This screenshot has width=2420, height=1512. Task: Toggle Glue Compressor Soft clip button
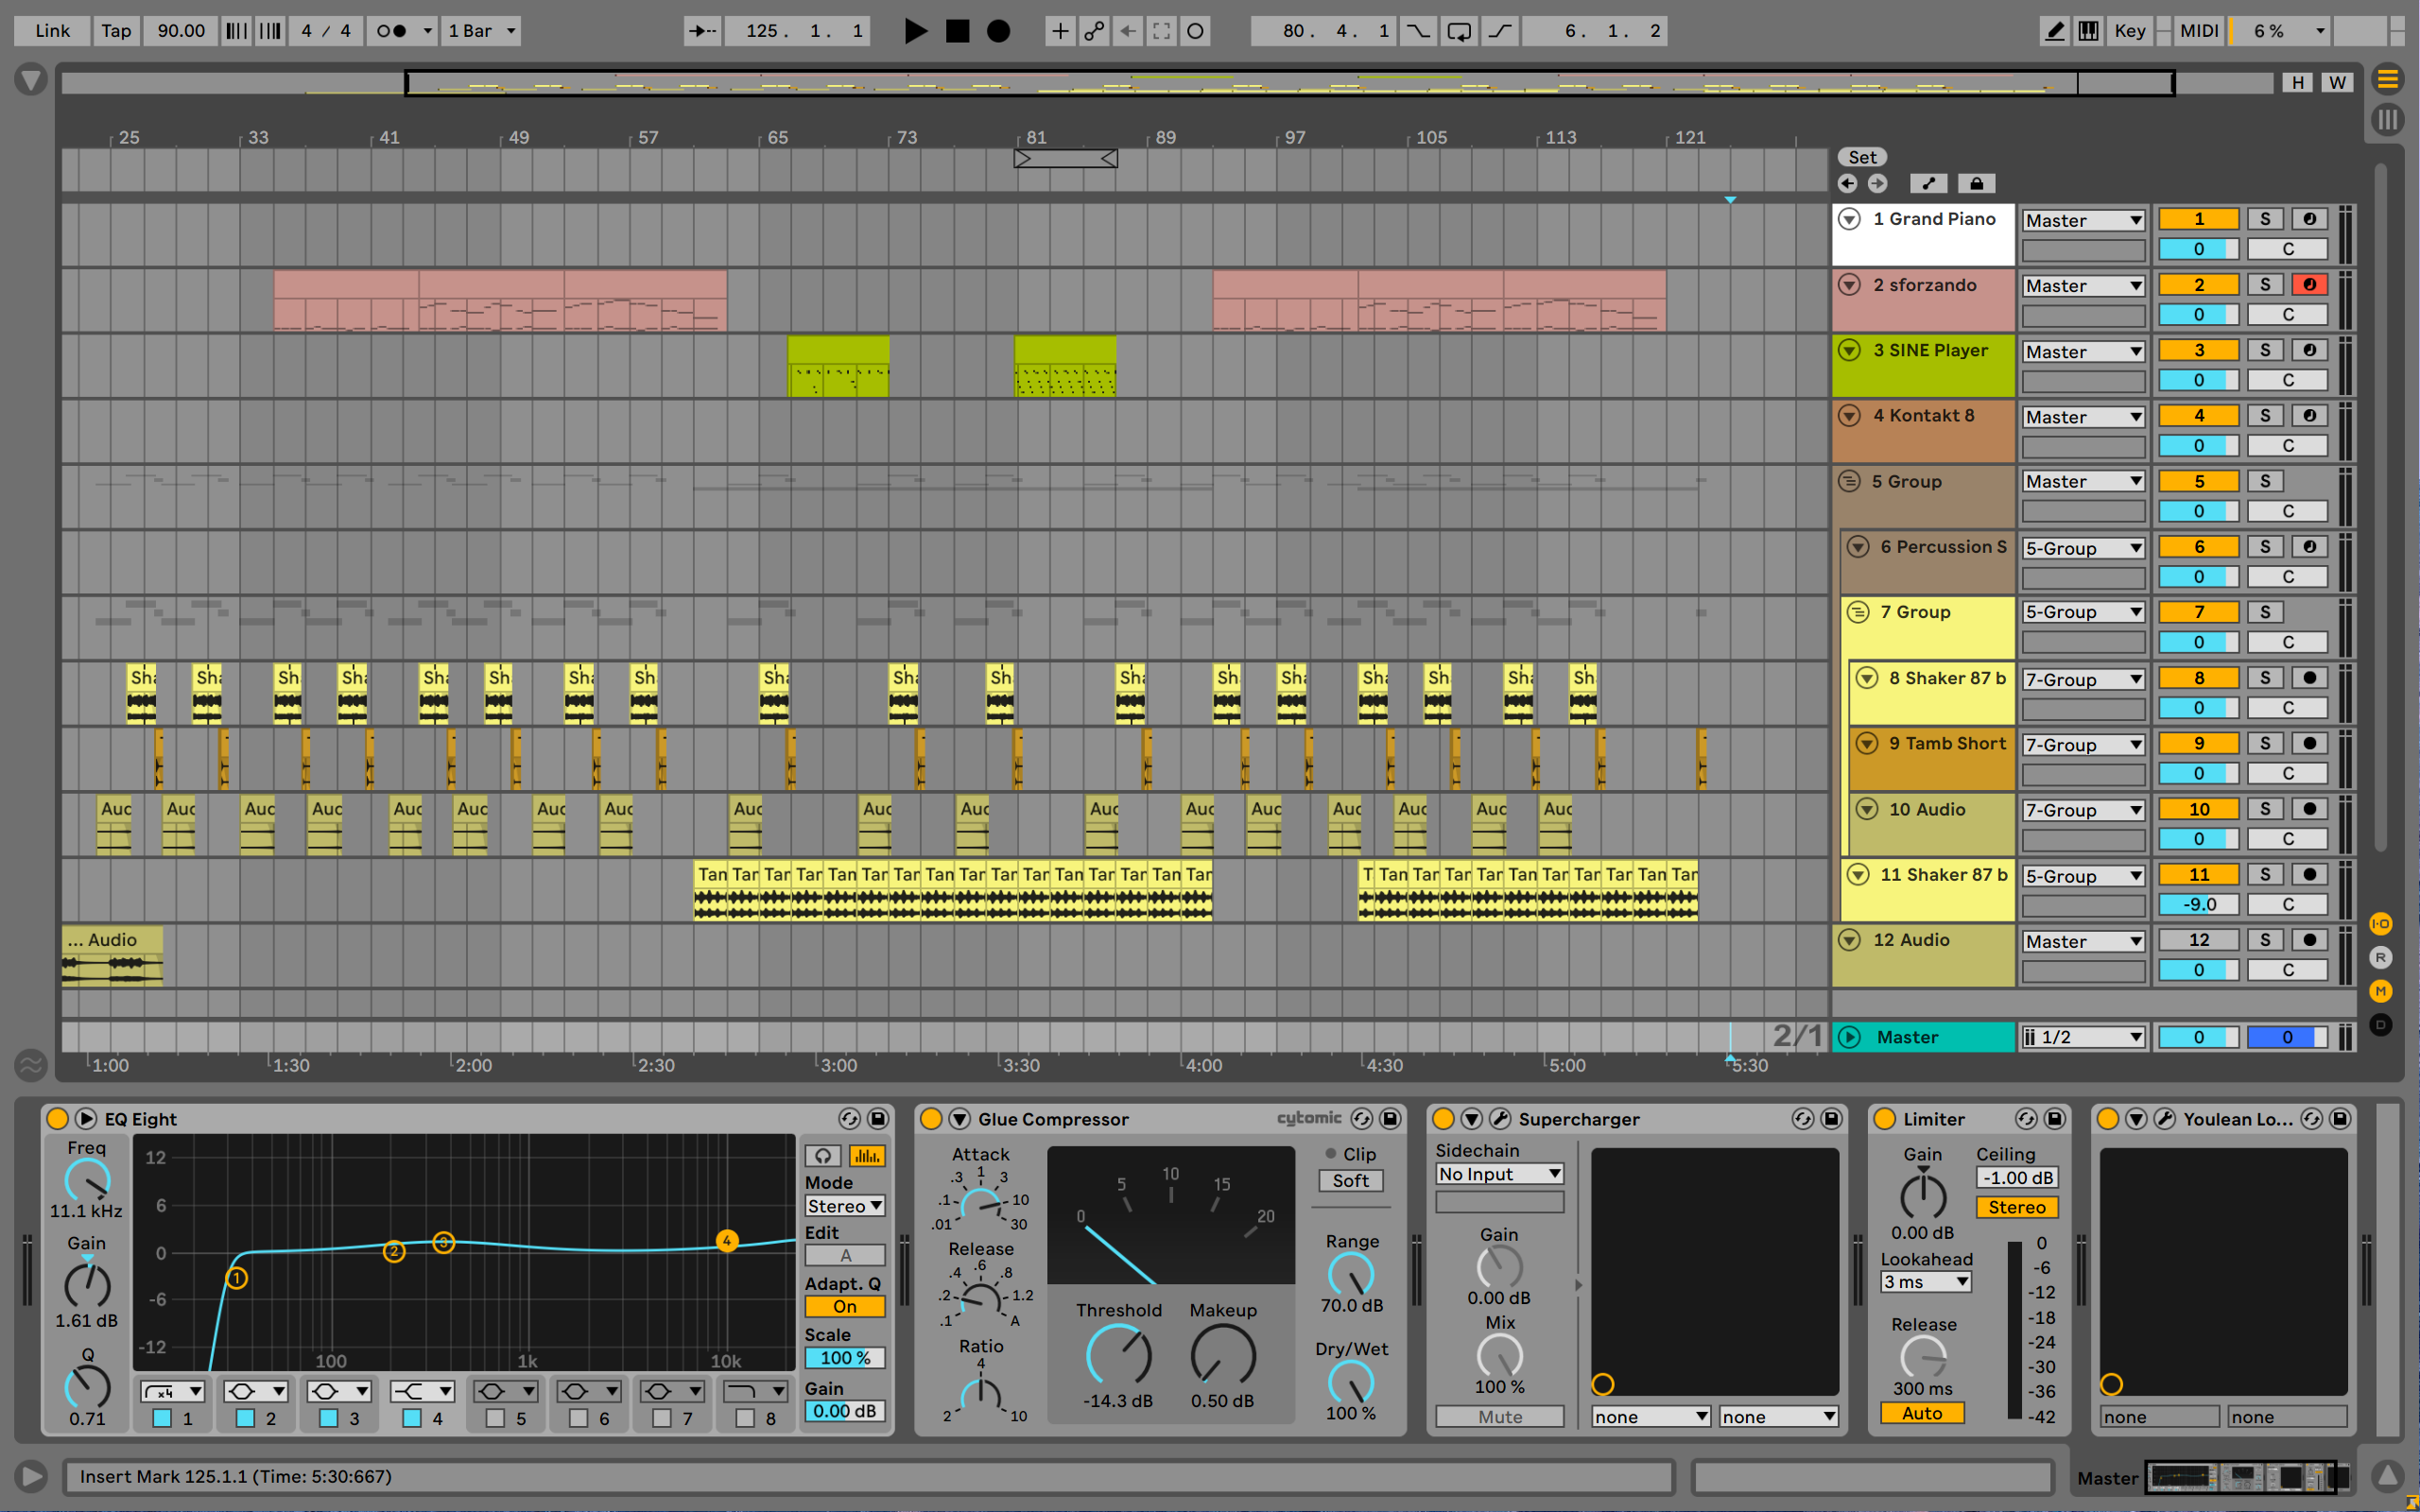(x=1350, y=1181)
